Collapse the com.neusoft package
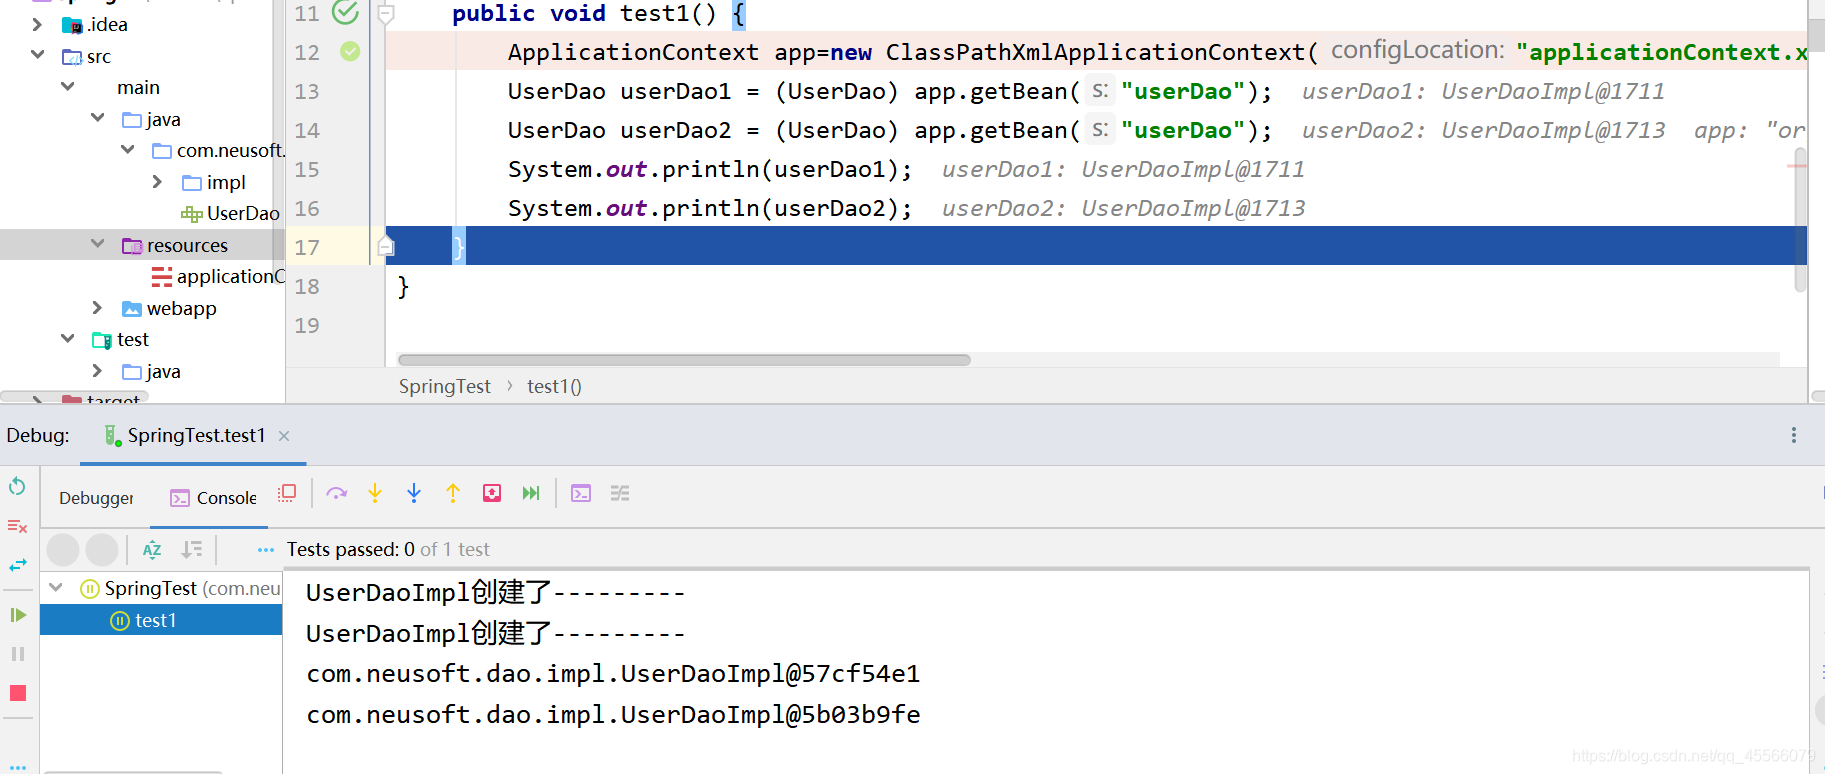This screenshot has width=1825, height=774. pyautogui.click(x=127, y=150)
